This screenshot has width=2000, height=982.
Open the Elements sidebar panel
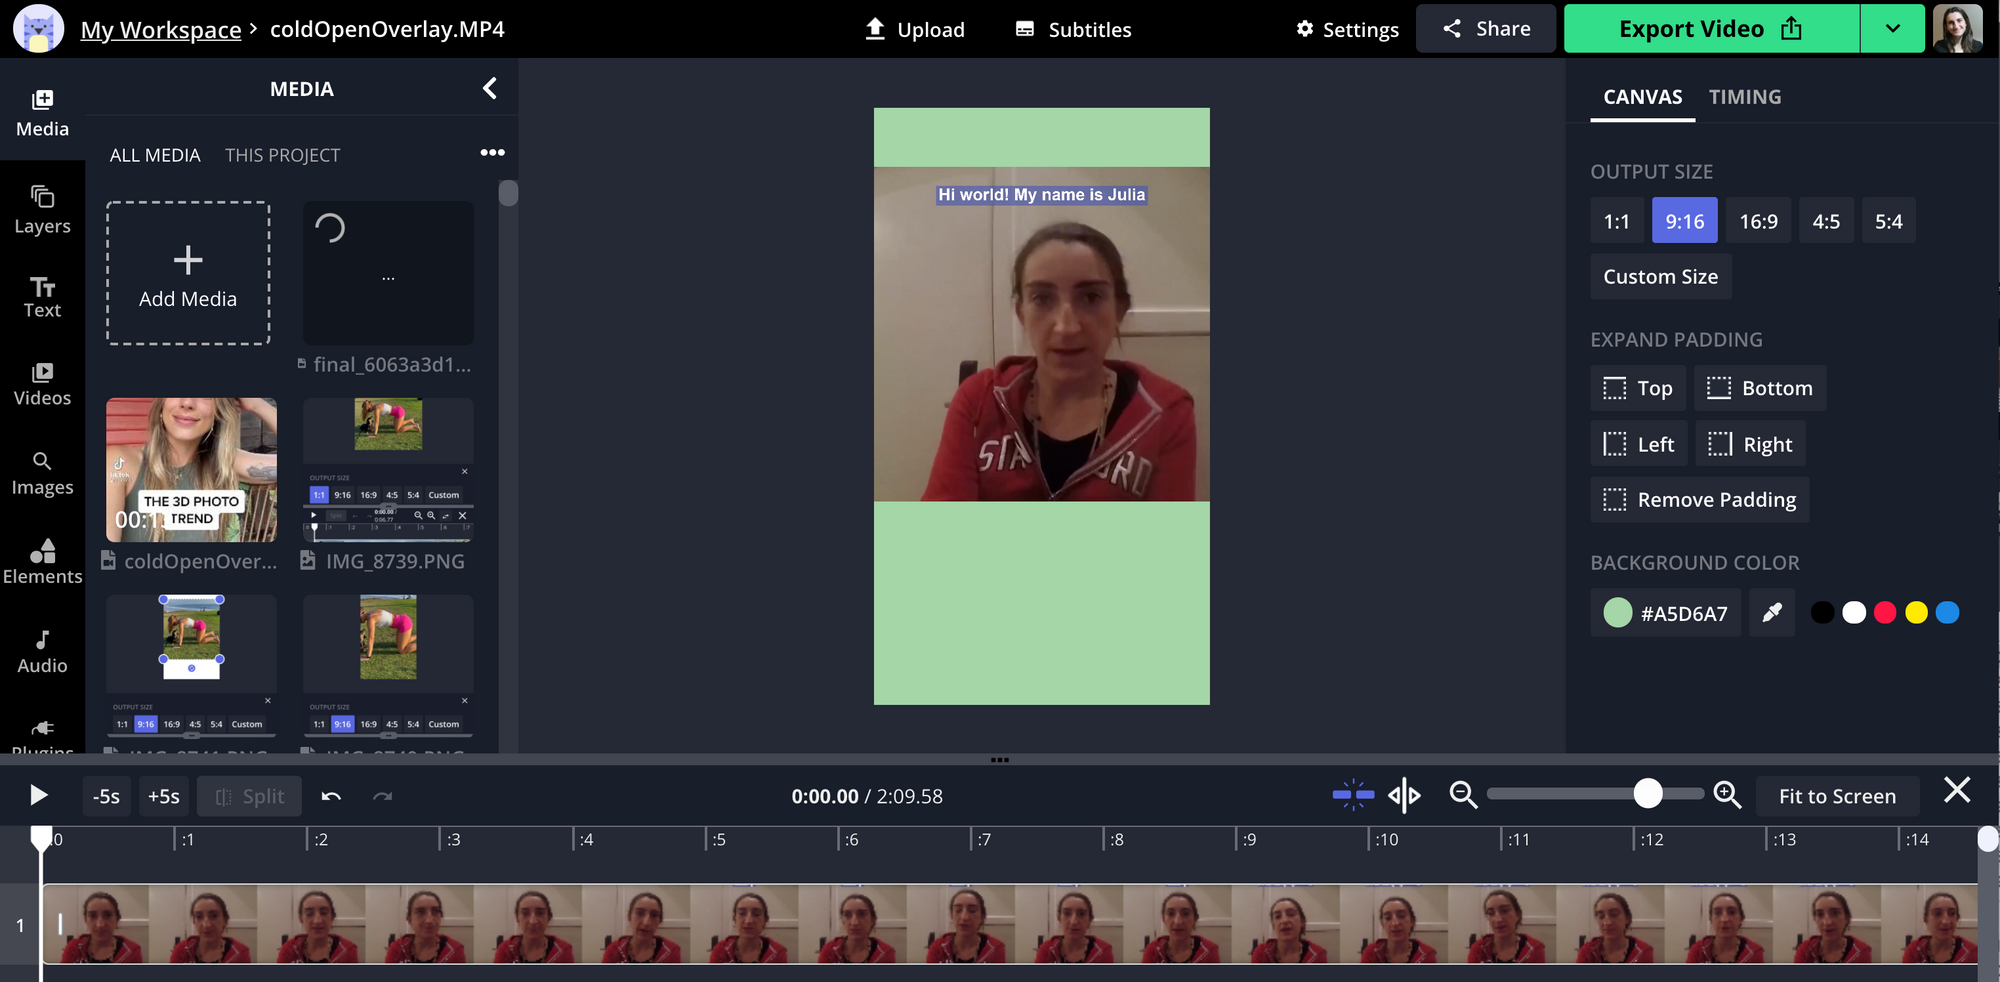tap(42, 562)
